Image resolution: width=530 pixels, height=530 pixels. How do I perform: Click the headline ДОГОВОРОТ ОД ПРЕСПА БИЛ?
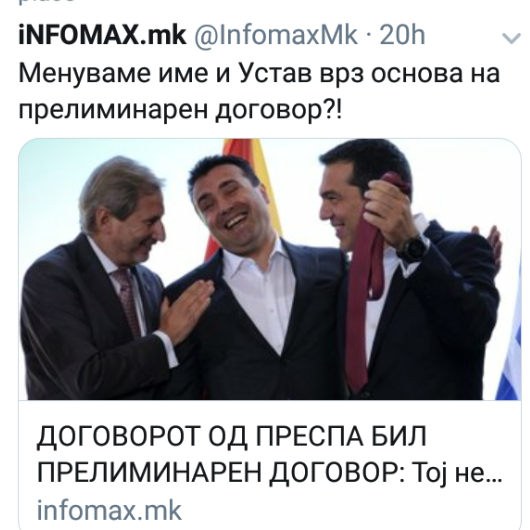(x=232, y=437)
